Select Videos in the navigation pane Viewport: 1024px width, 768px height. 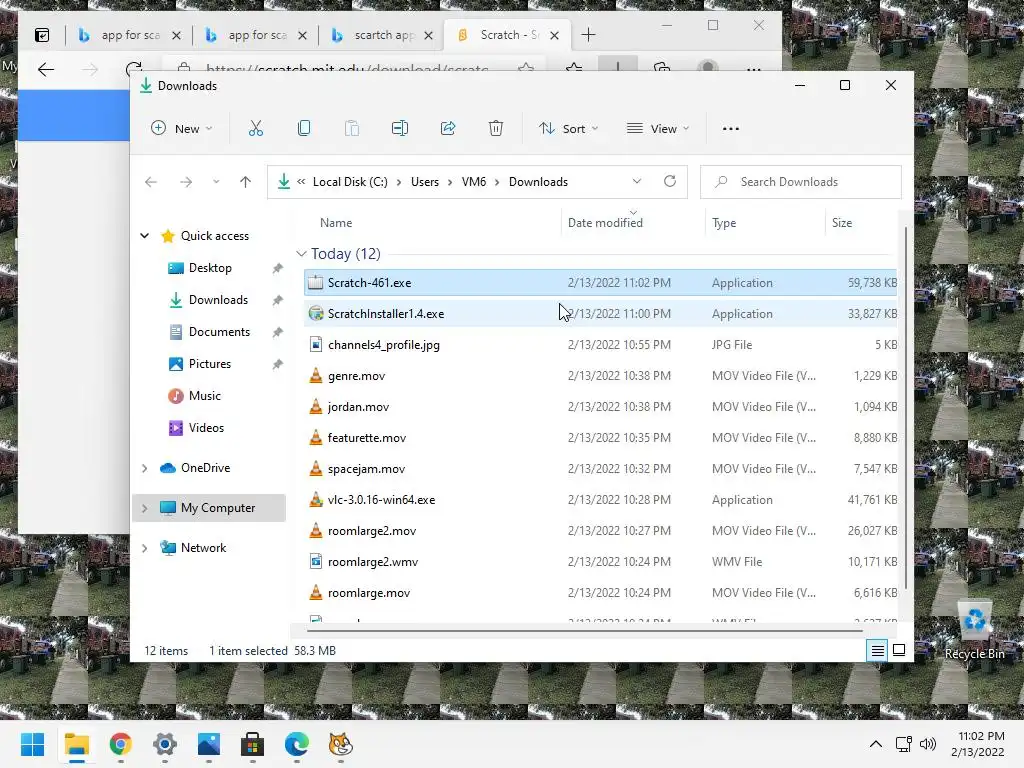coord(206,428)
